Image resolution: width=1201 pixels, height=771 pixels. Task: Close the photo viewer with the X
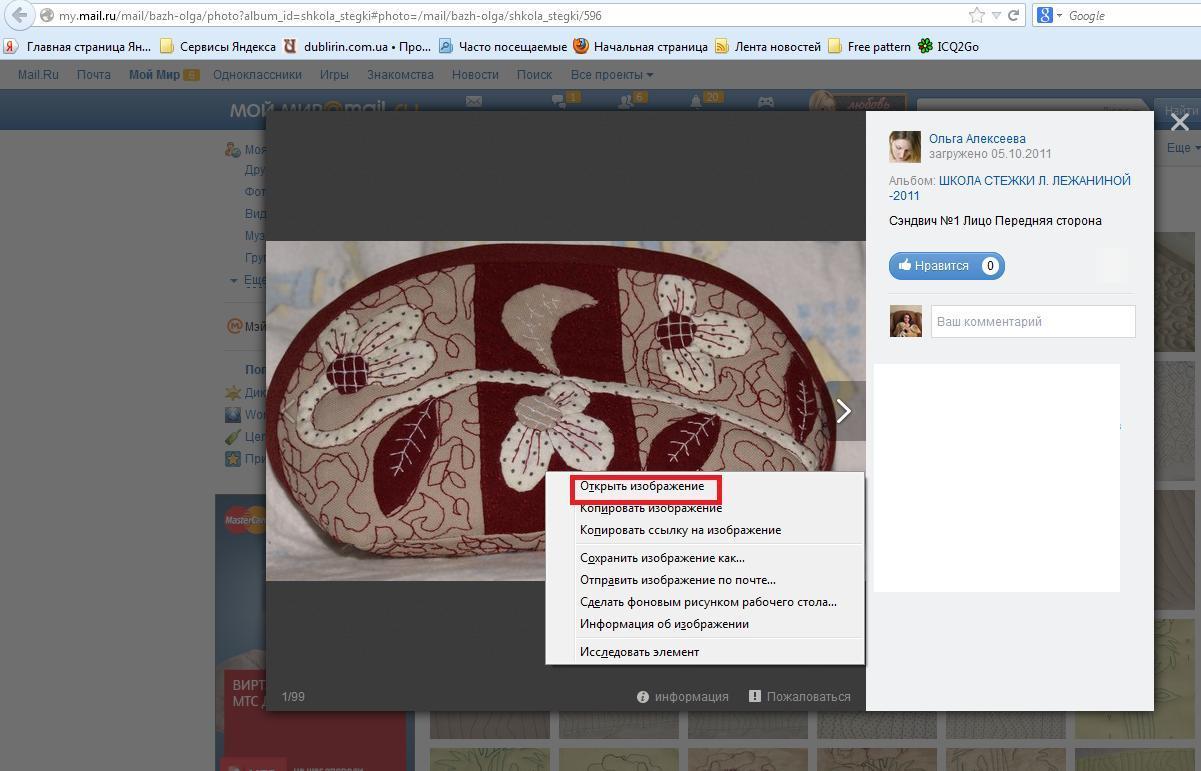(x=1179, y=122)
